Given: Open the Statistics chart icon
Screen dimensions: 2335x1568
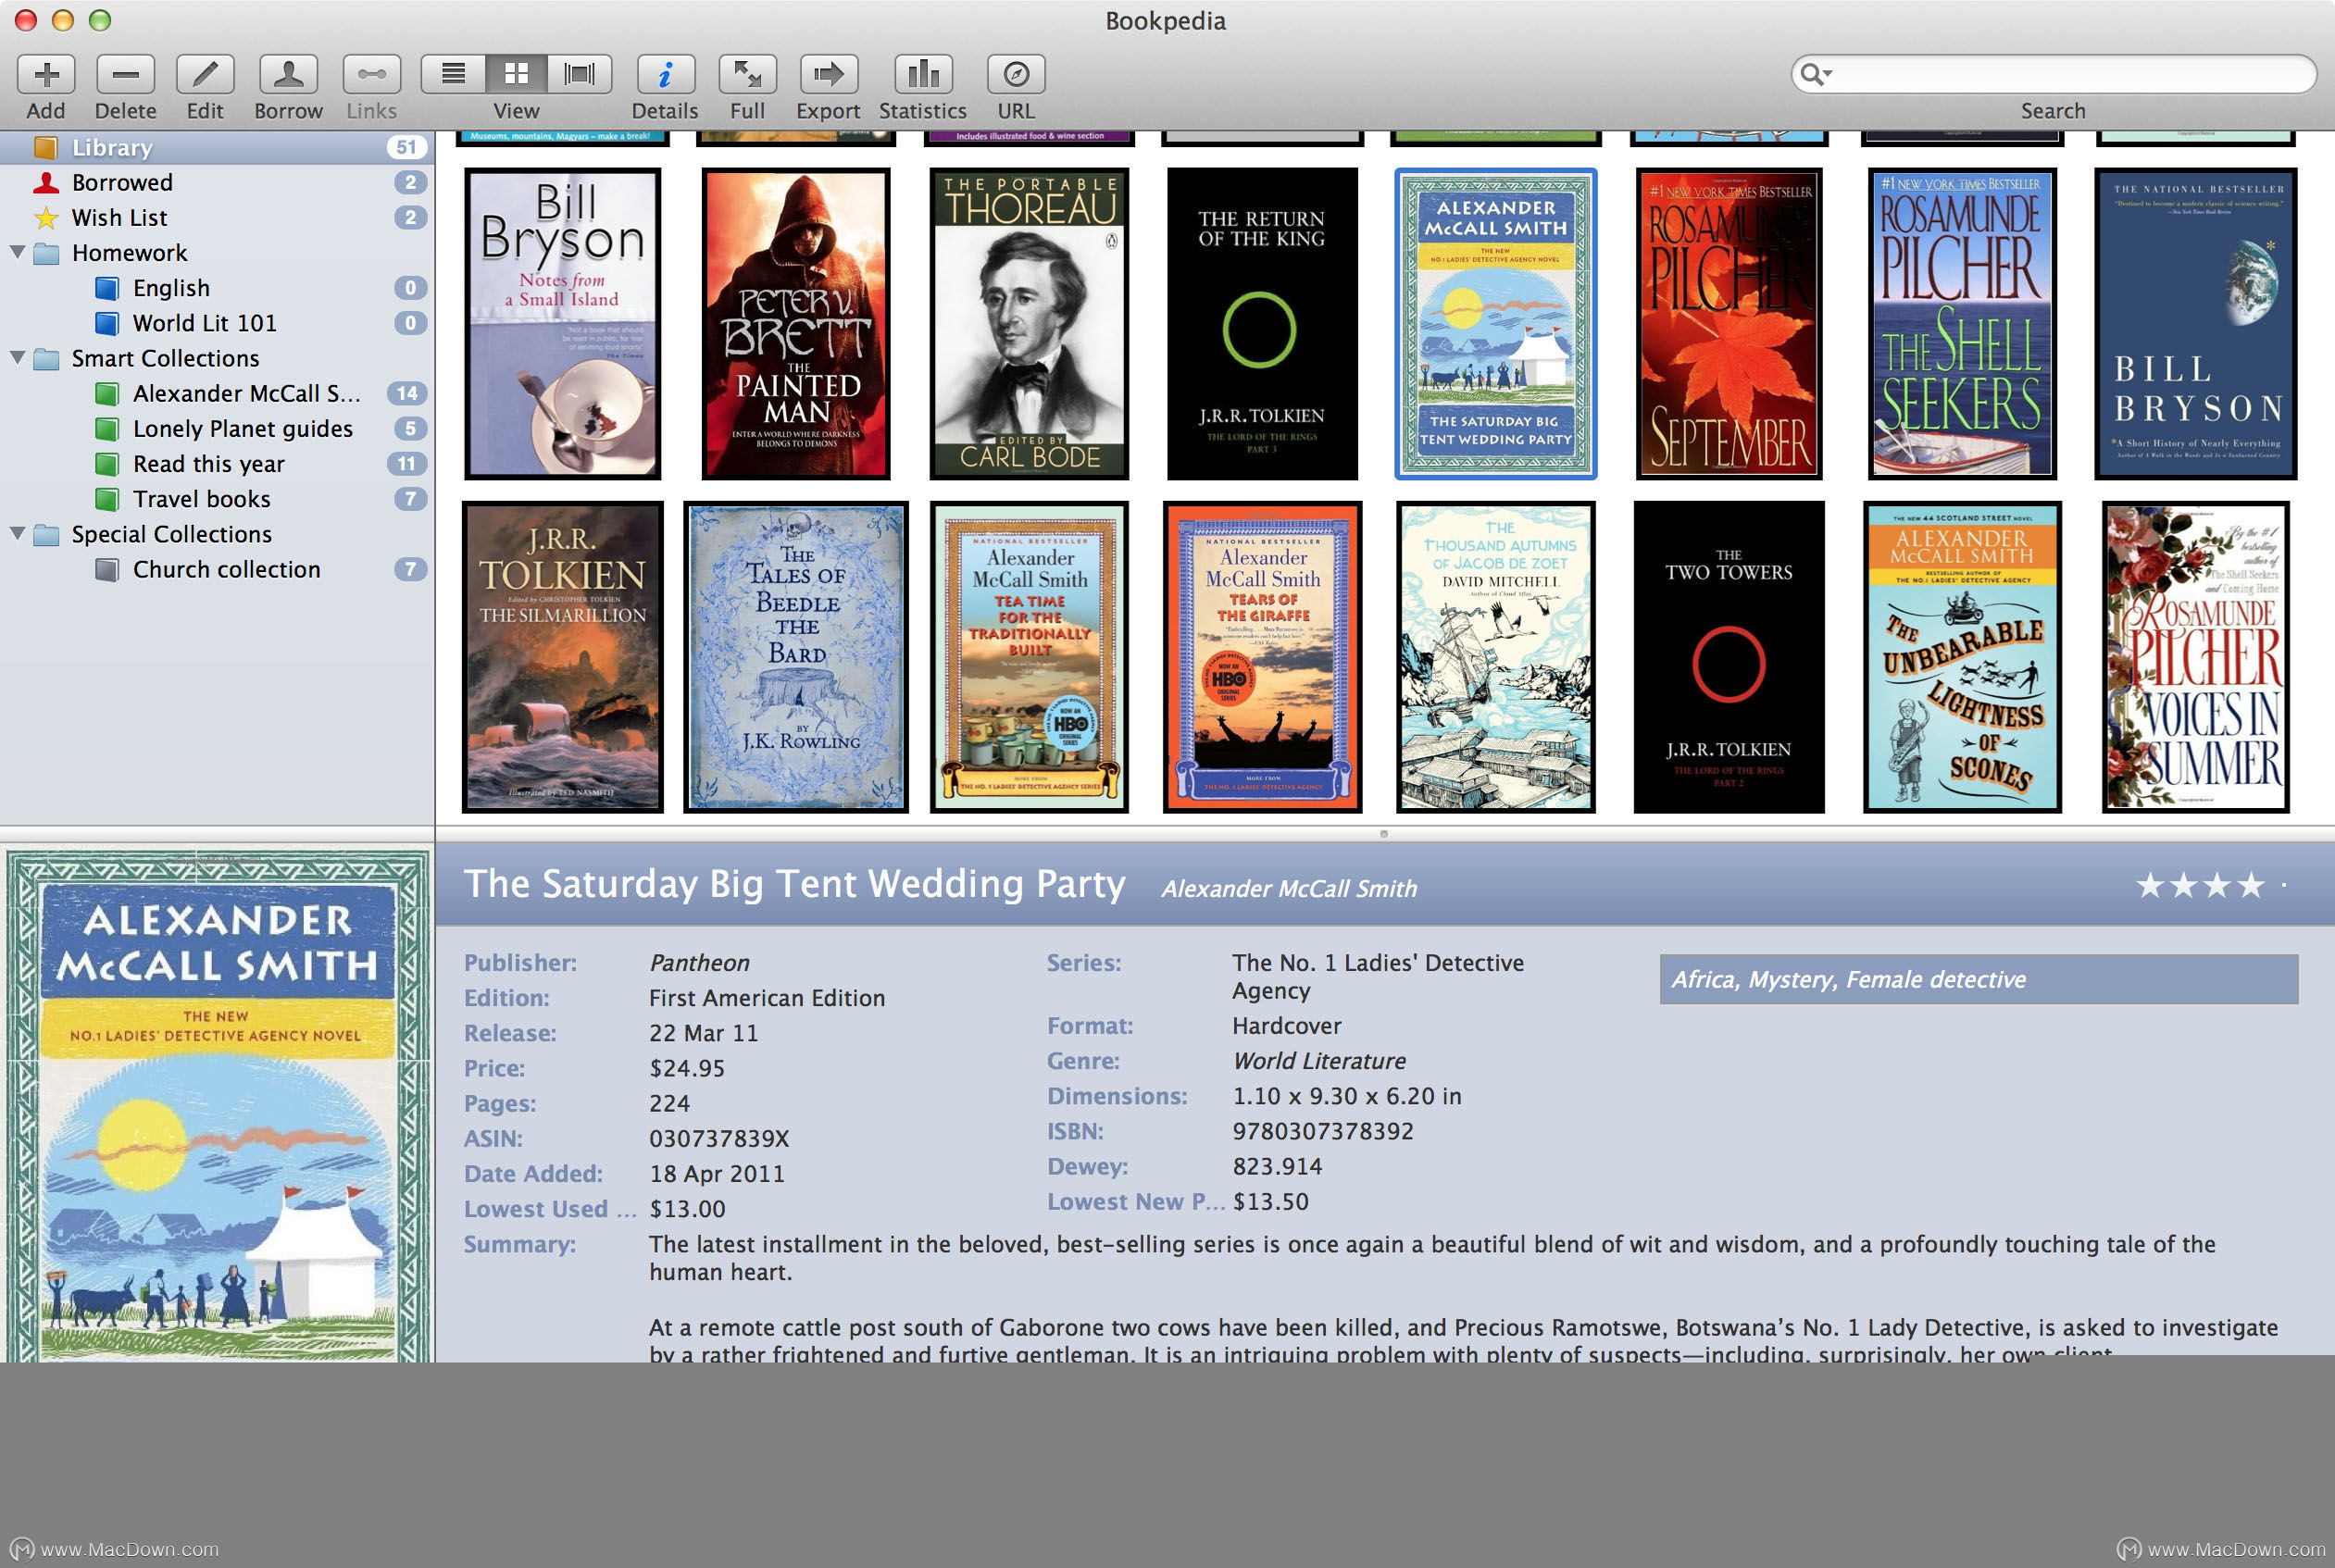Looking at the screenshot, I should point(922,74).
